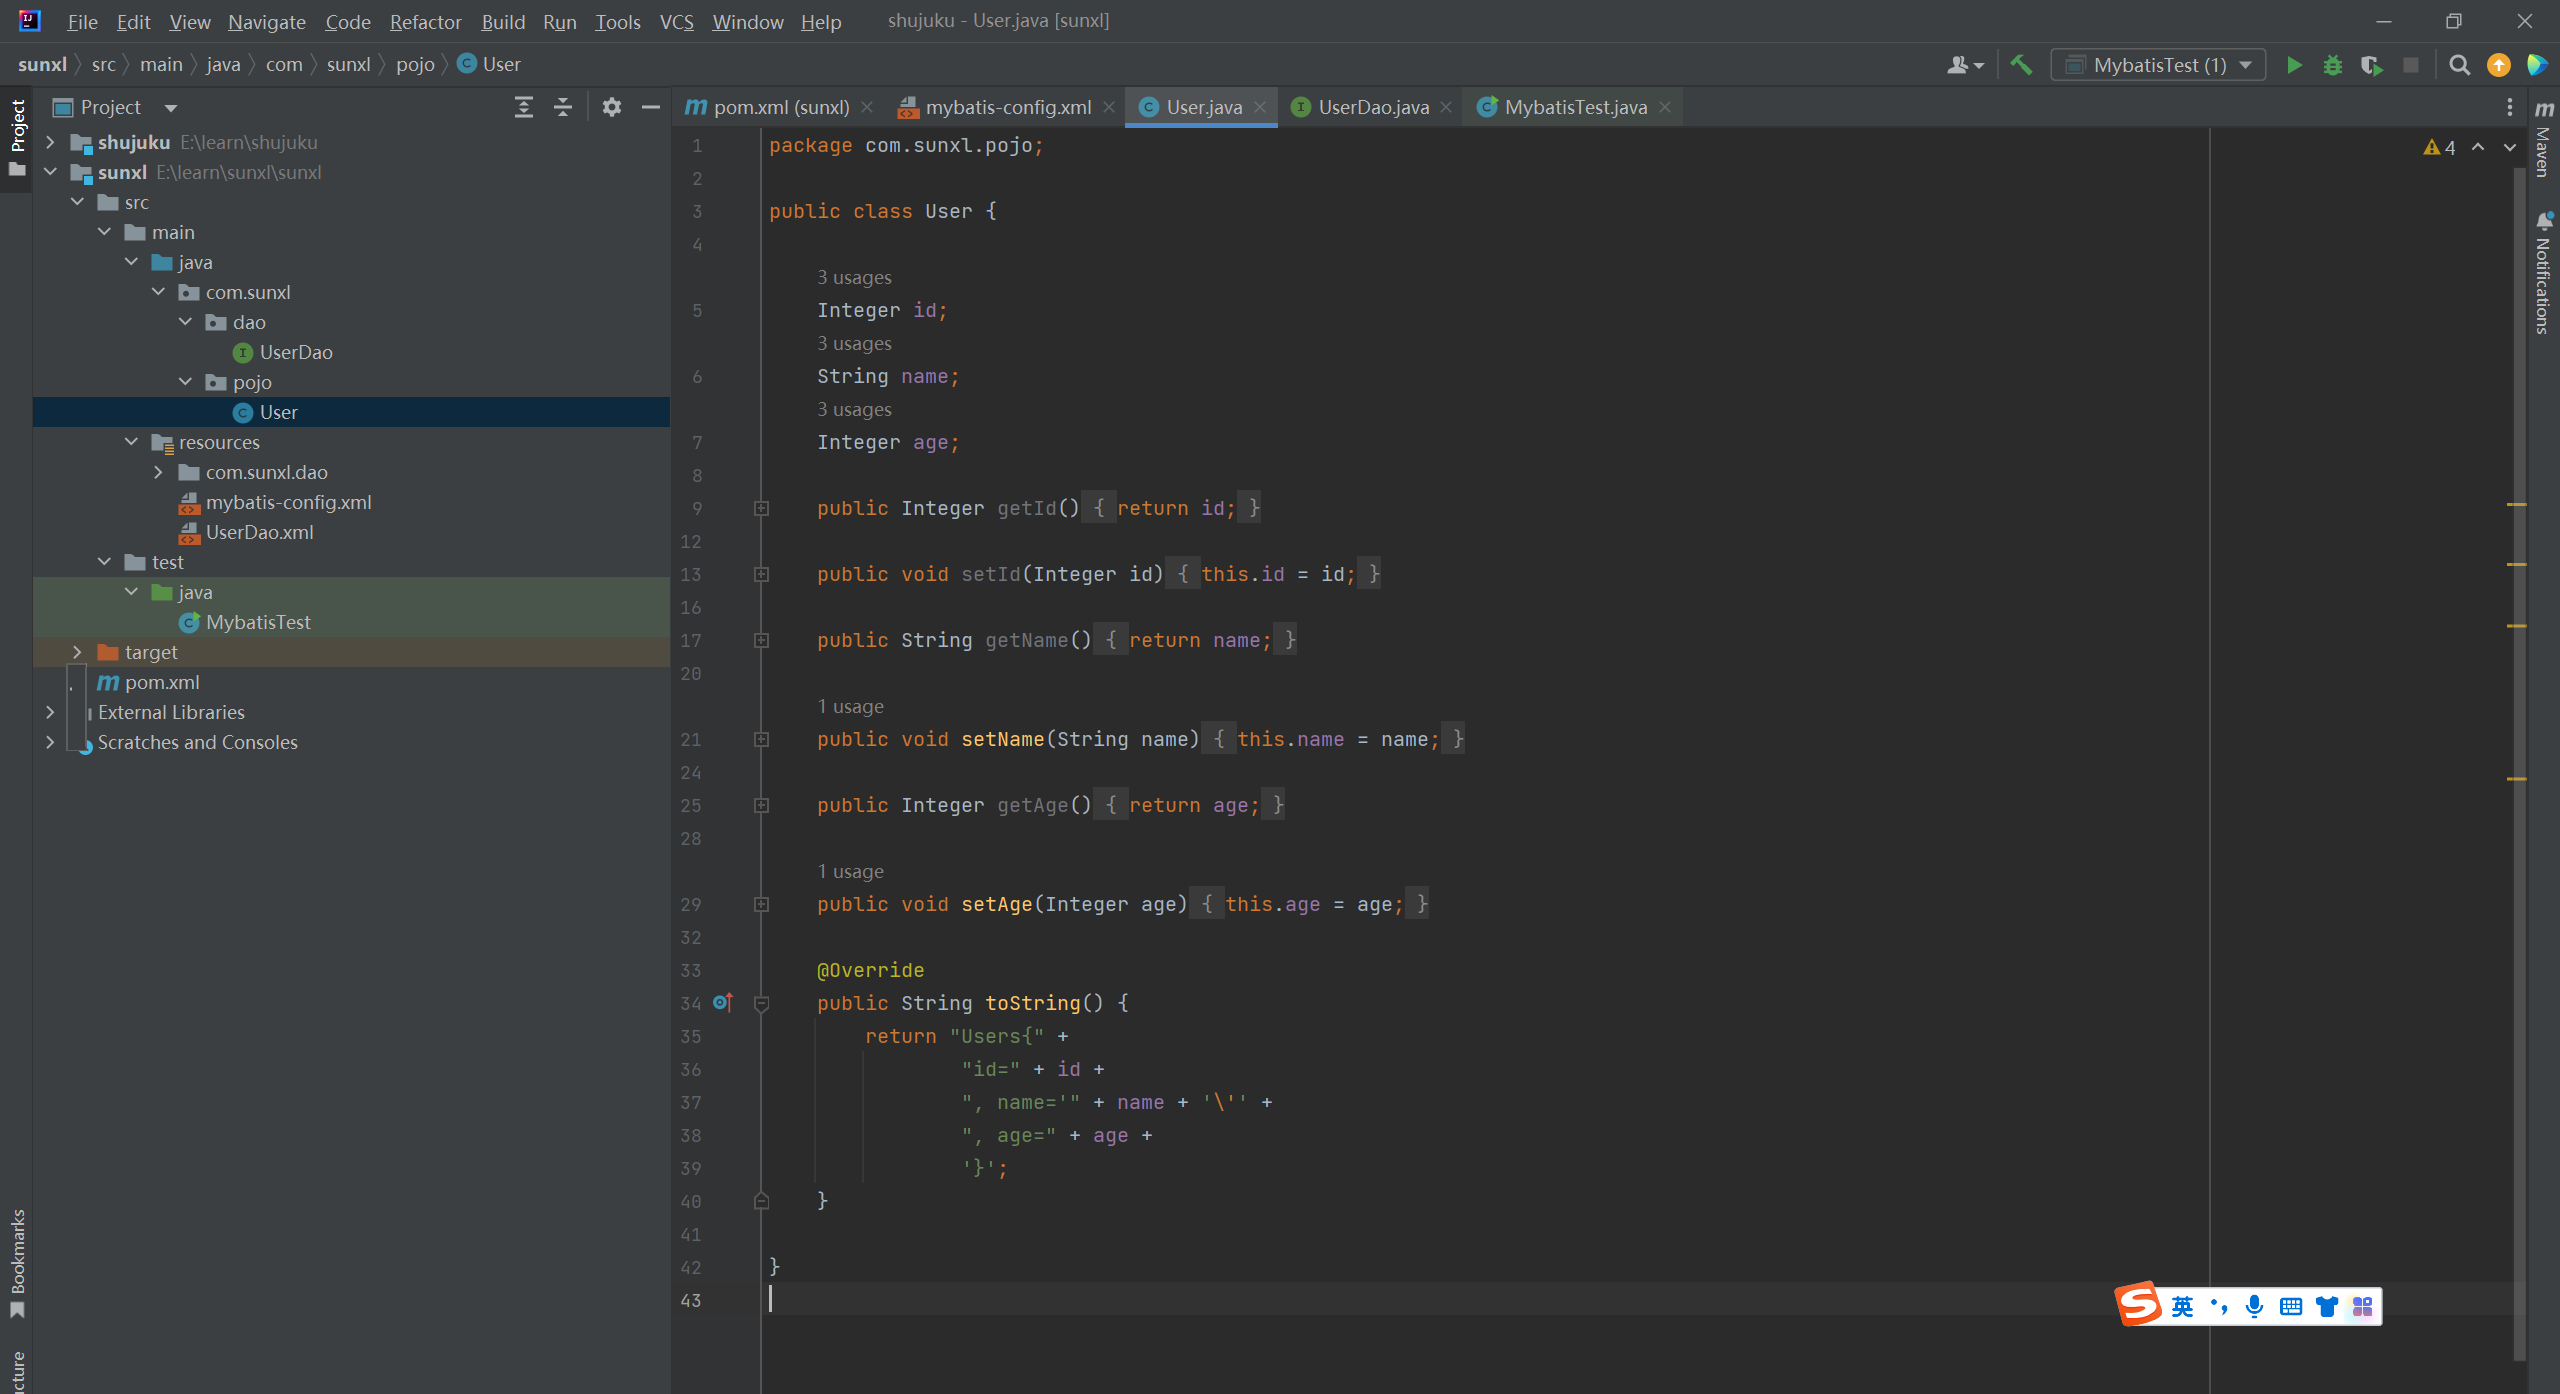This screenshot has width=2560, height=1394.
Task: Open the IDE update arrow icon
Action: 2498,65
